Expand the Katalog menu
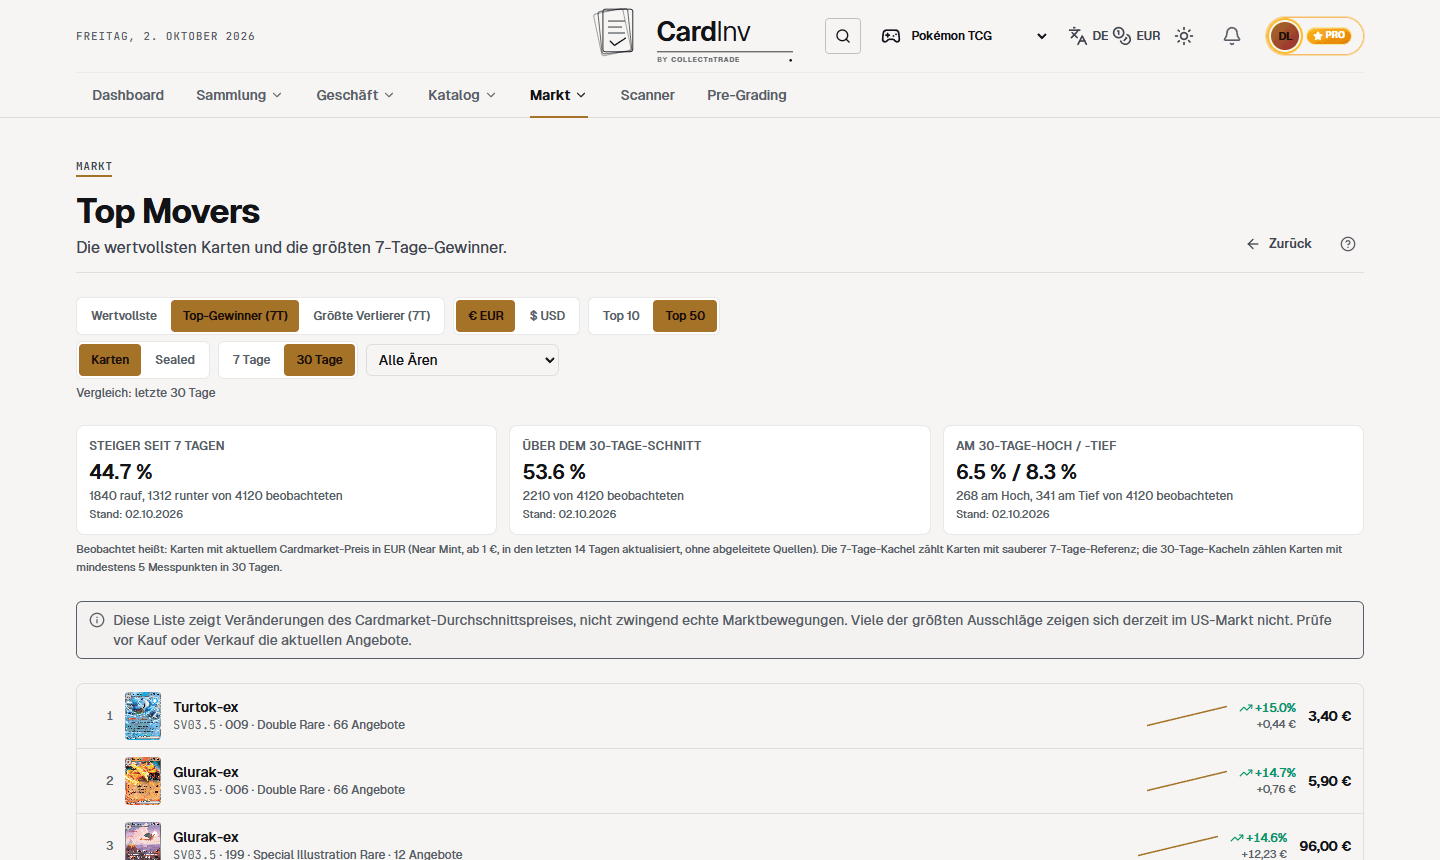This screenshot has height=860, width=1440. (x=462, y=95)
